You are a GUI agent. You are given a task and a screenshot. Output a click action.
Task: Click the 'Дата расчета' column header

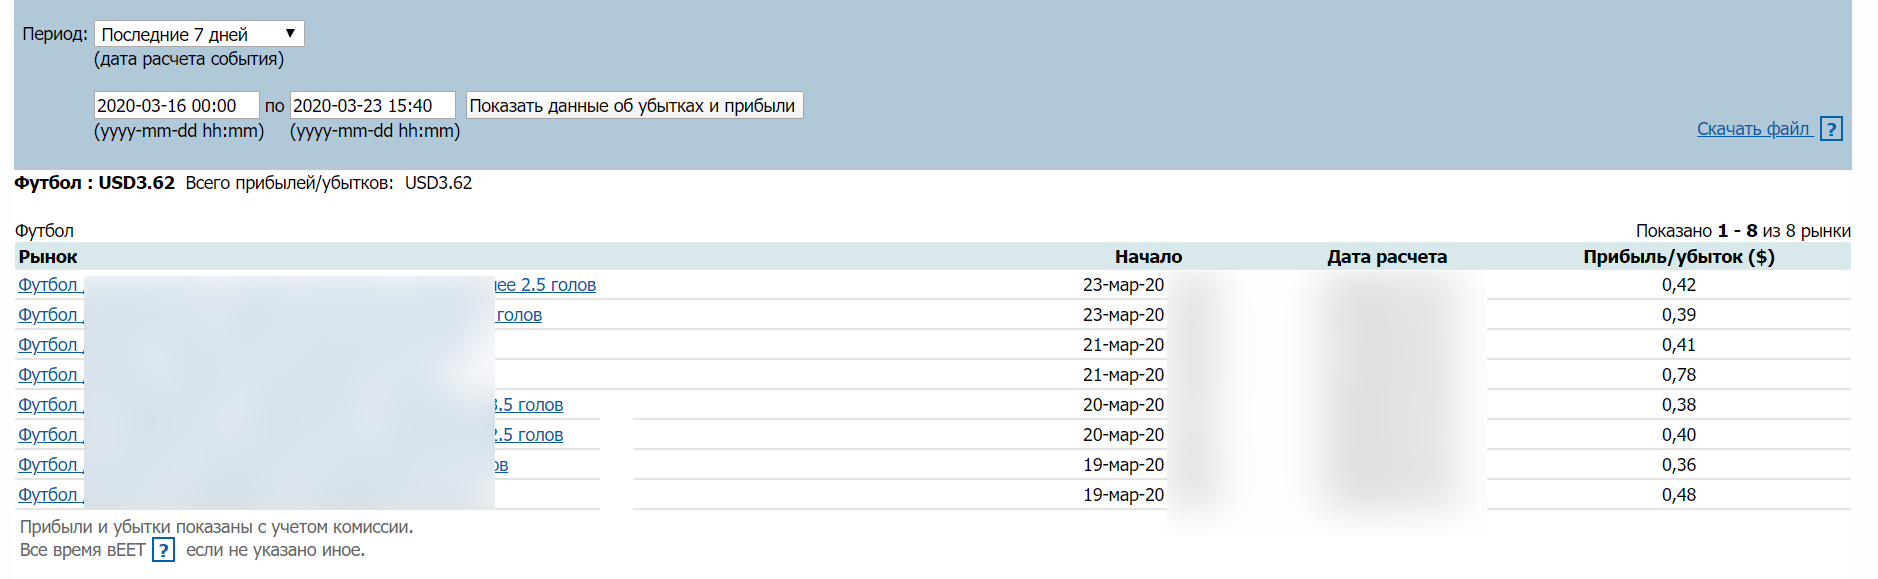(1386, 257)
